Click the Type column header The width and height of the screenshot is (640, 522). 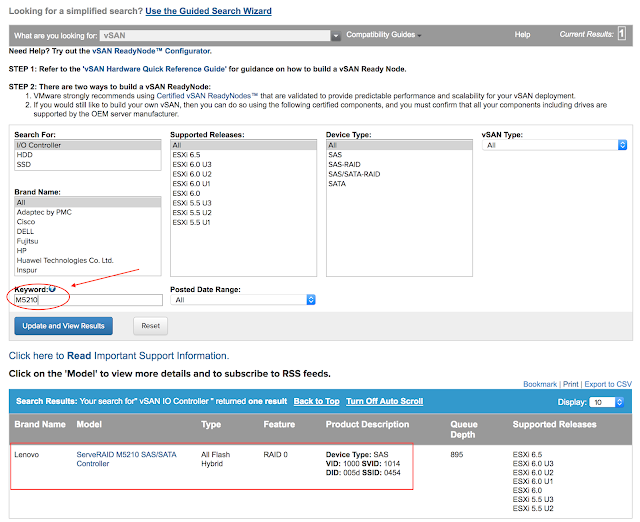(x=211, y=424)
